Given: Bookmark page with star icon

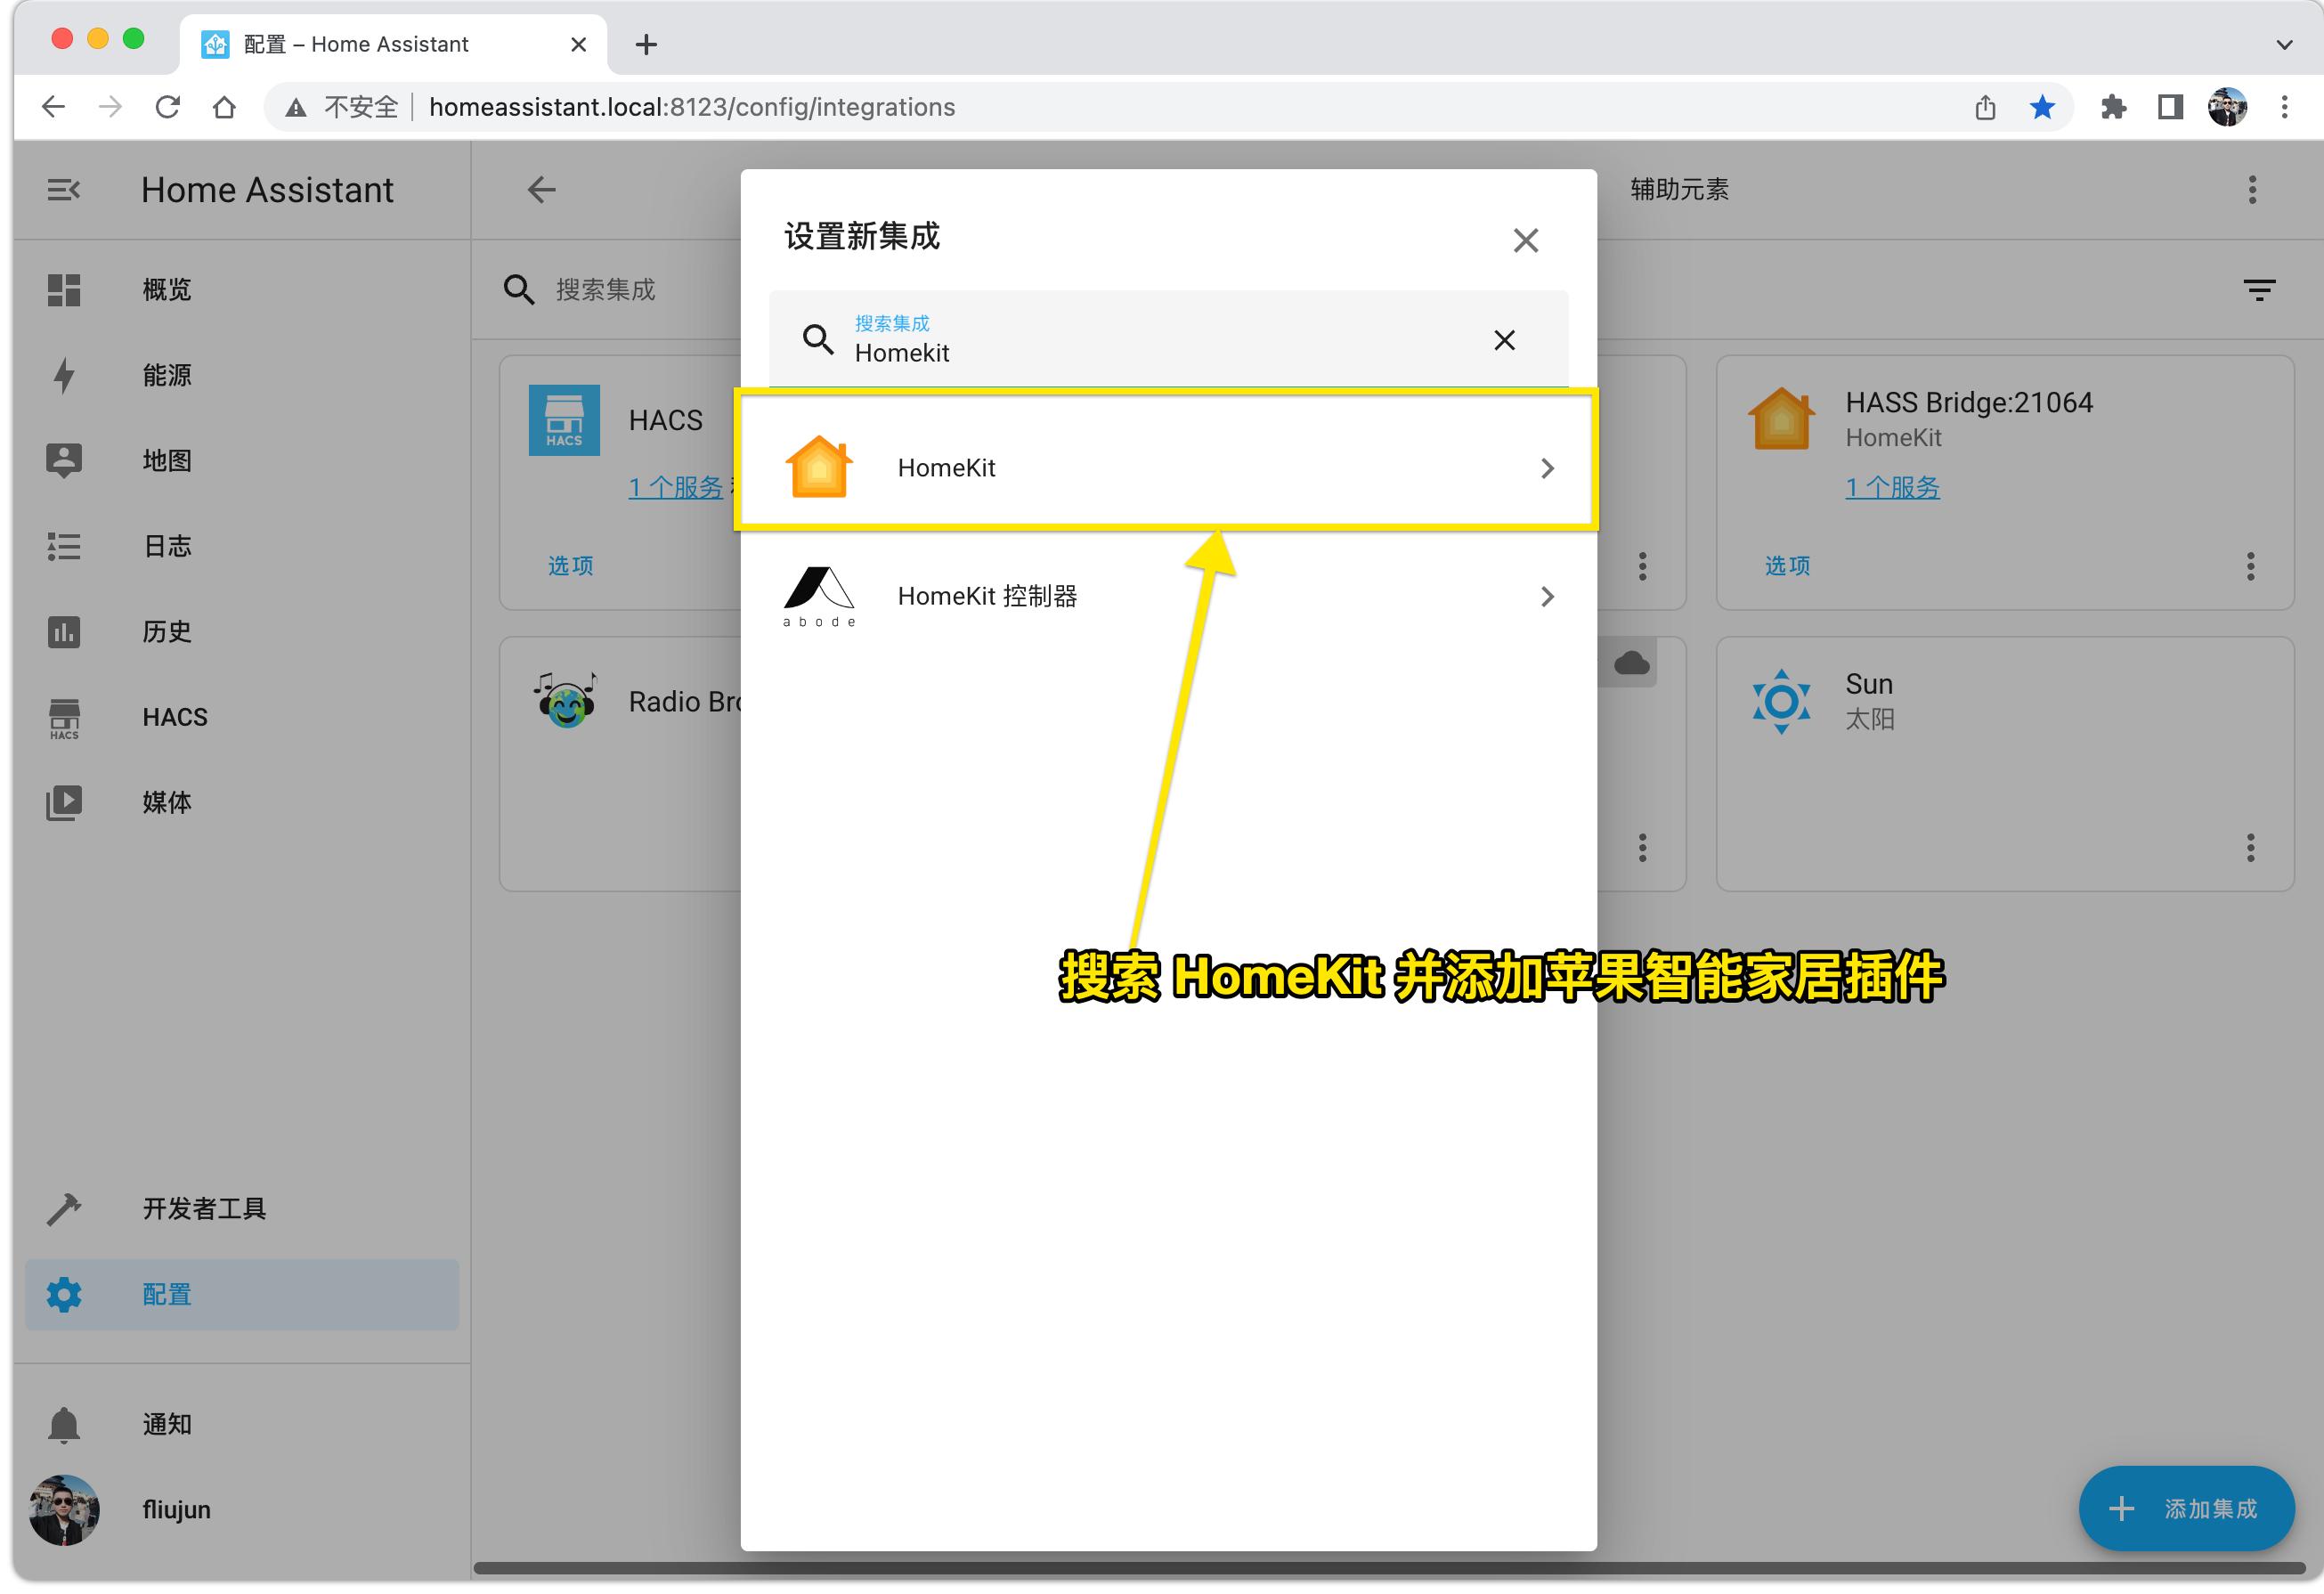Looking at the screenshot, I should click(x=2042, y=107).
